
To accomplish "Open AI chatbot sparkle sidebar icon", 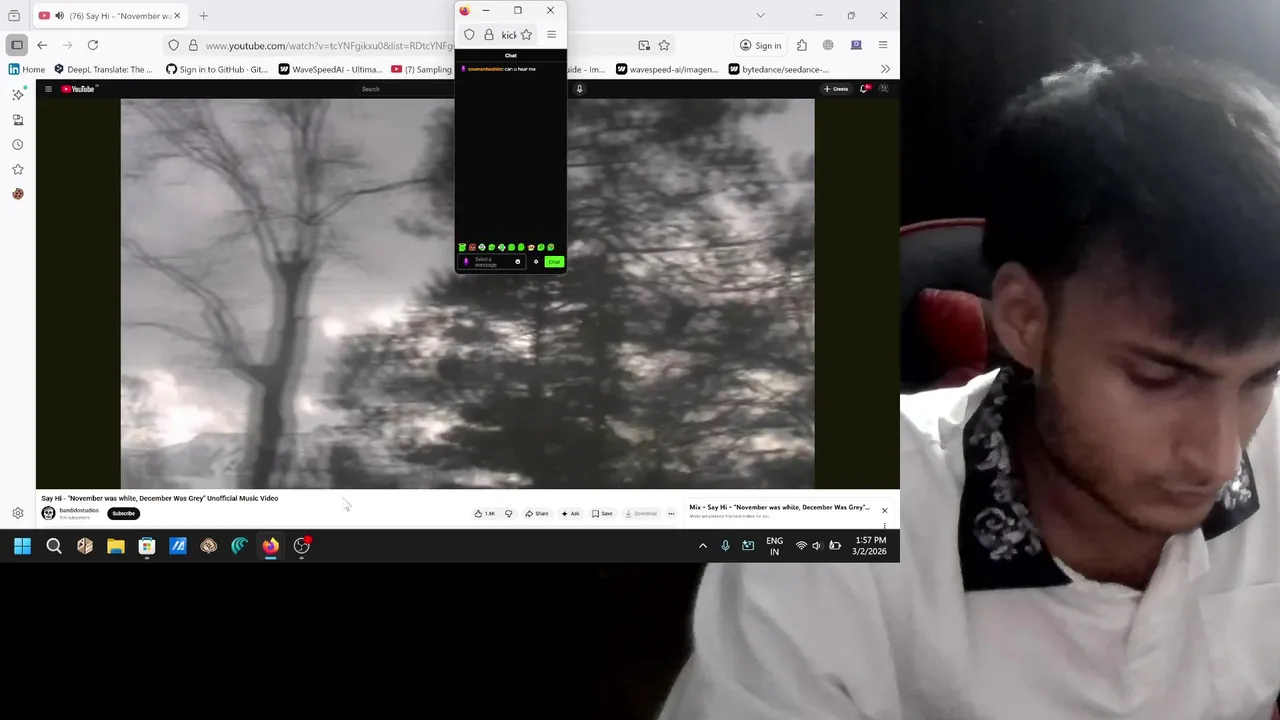I will click(18, 94).
